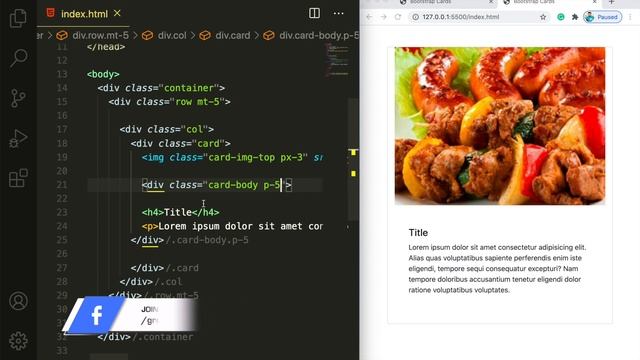This screenshot has height=360, width=640.
Task: Open the Accounts menu icon
Action: click(x=18, y=301)
